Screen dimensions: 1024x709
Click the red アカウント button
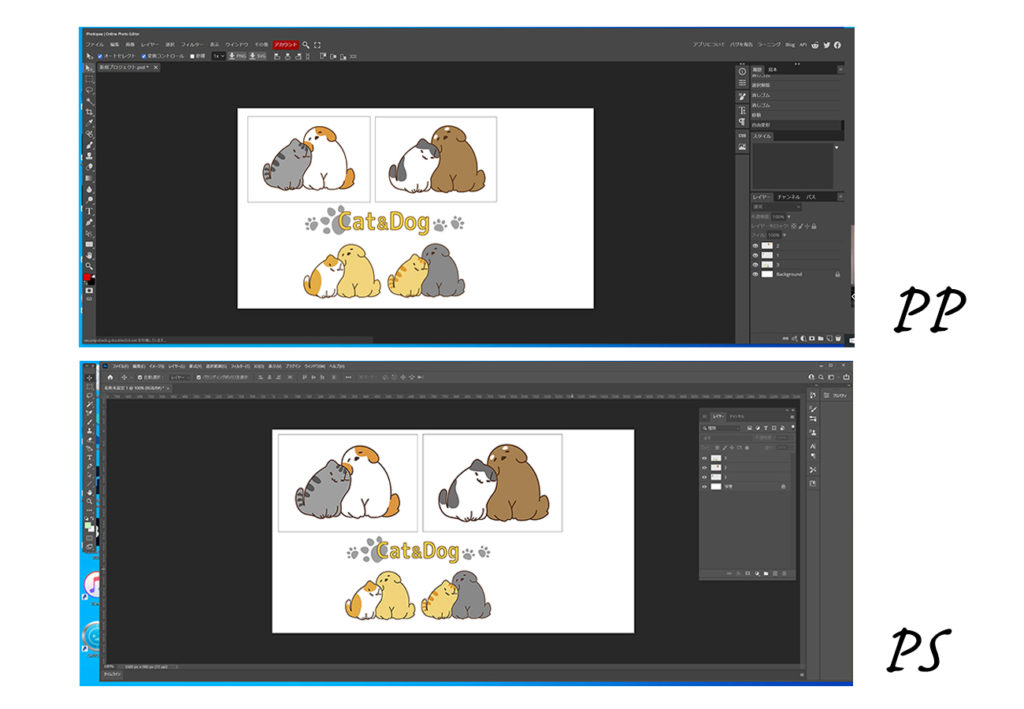click(285, 45)
